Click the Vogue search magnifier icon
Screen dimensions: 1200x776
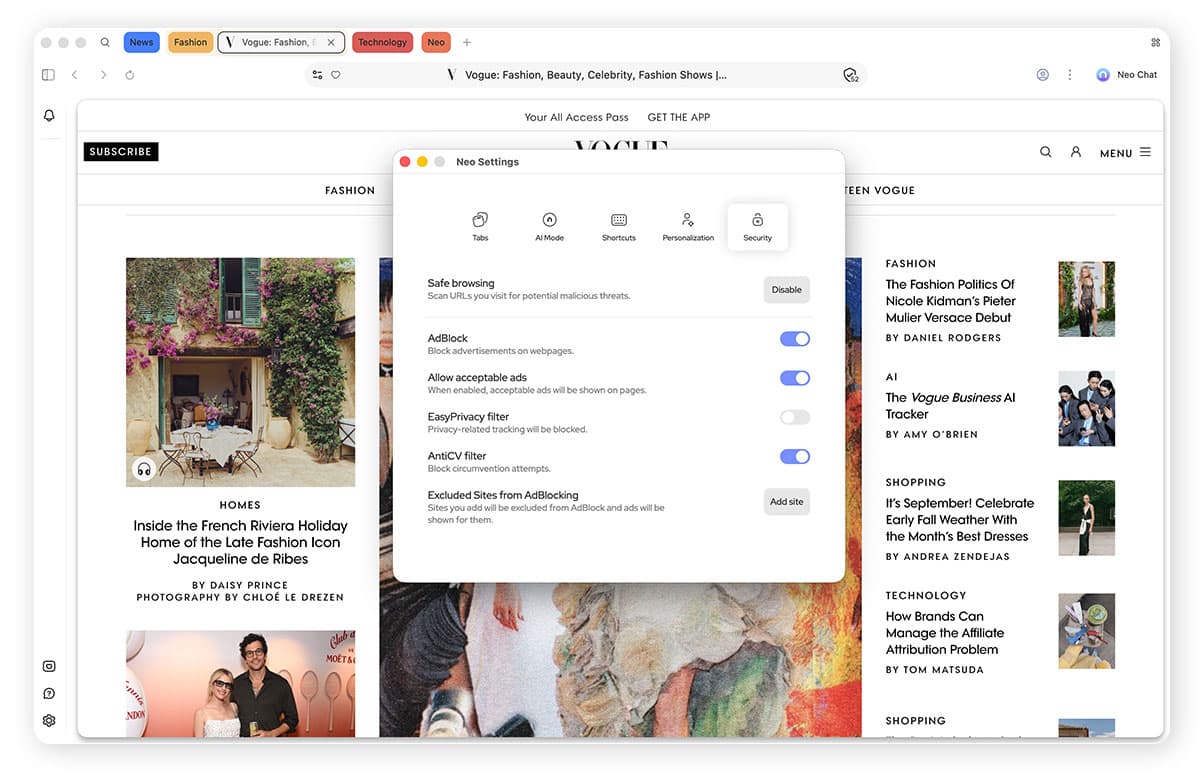tap(1046, 152)
